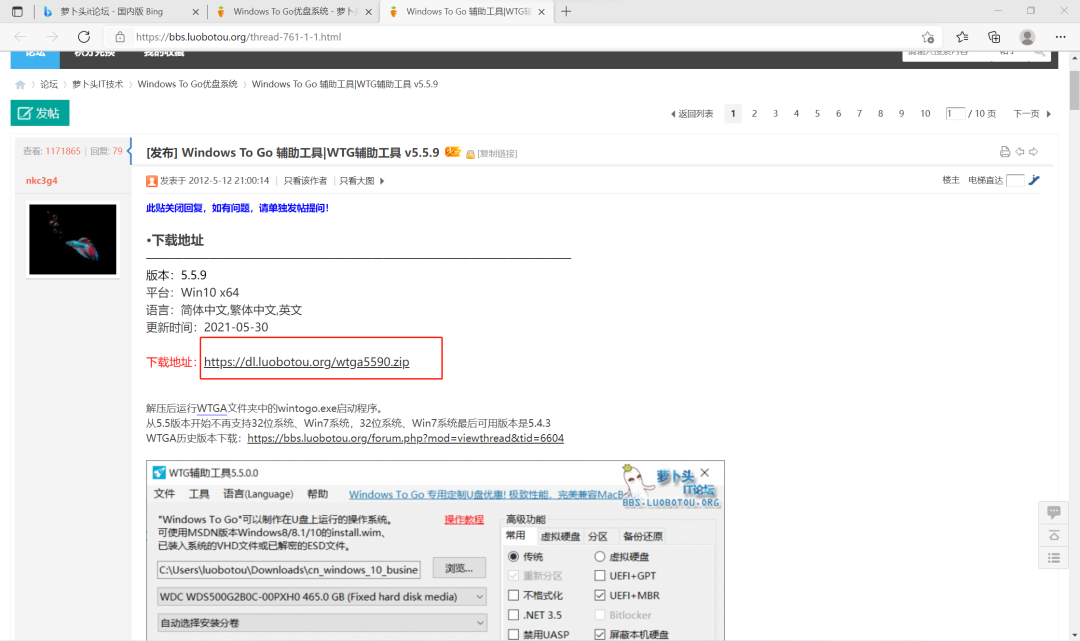Open the Collections icon in toolbar

coord(994,37)
